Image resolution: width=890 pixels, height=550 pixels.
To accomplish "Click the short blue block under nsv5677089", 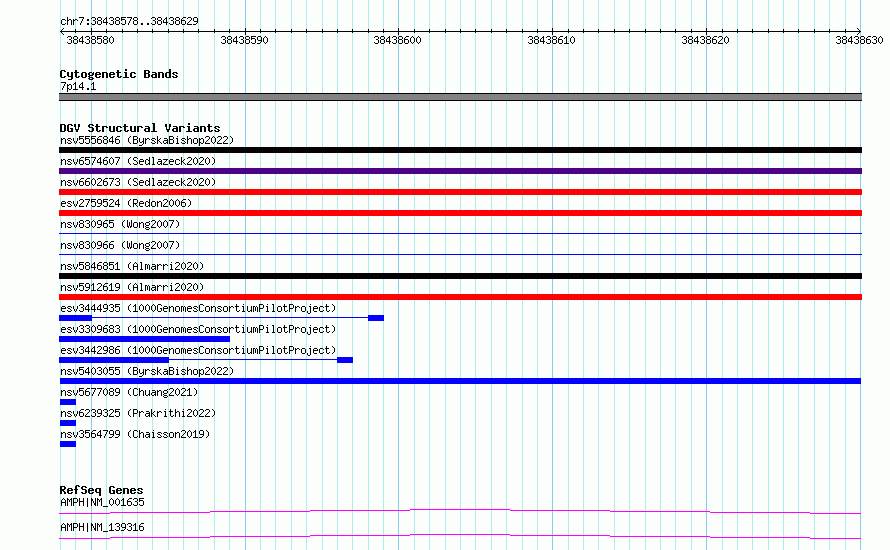I will [x=68, y=402].
